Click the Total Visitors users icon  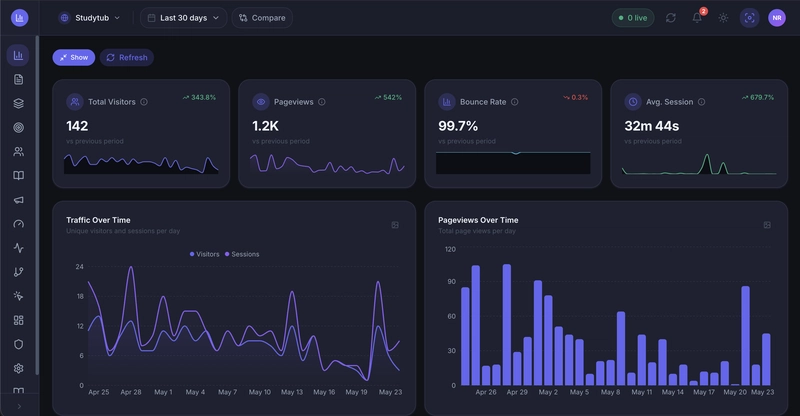point(75,102)
